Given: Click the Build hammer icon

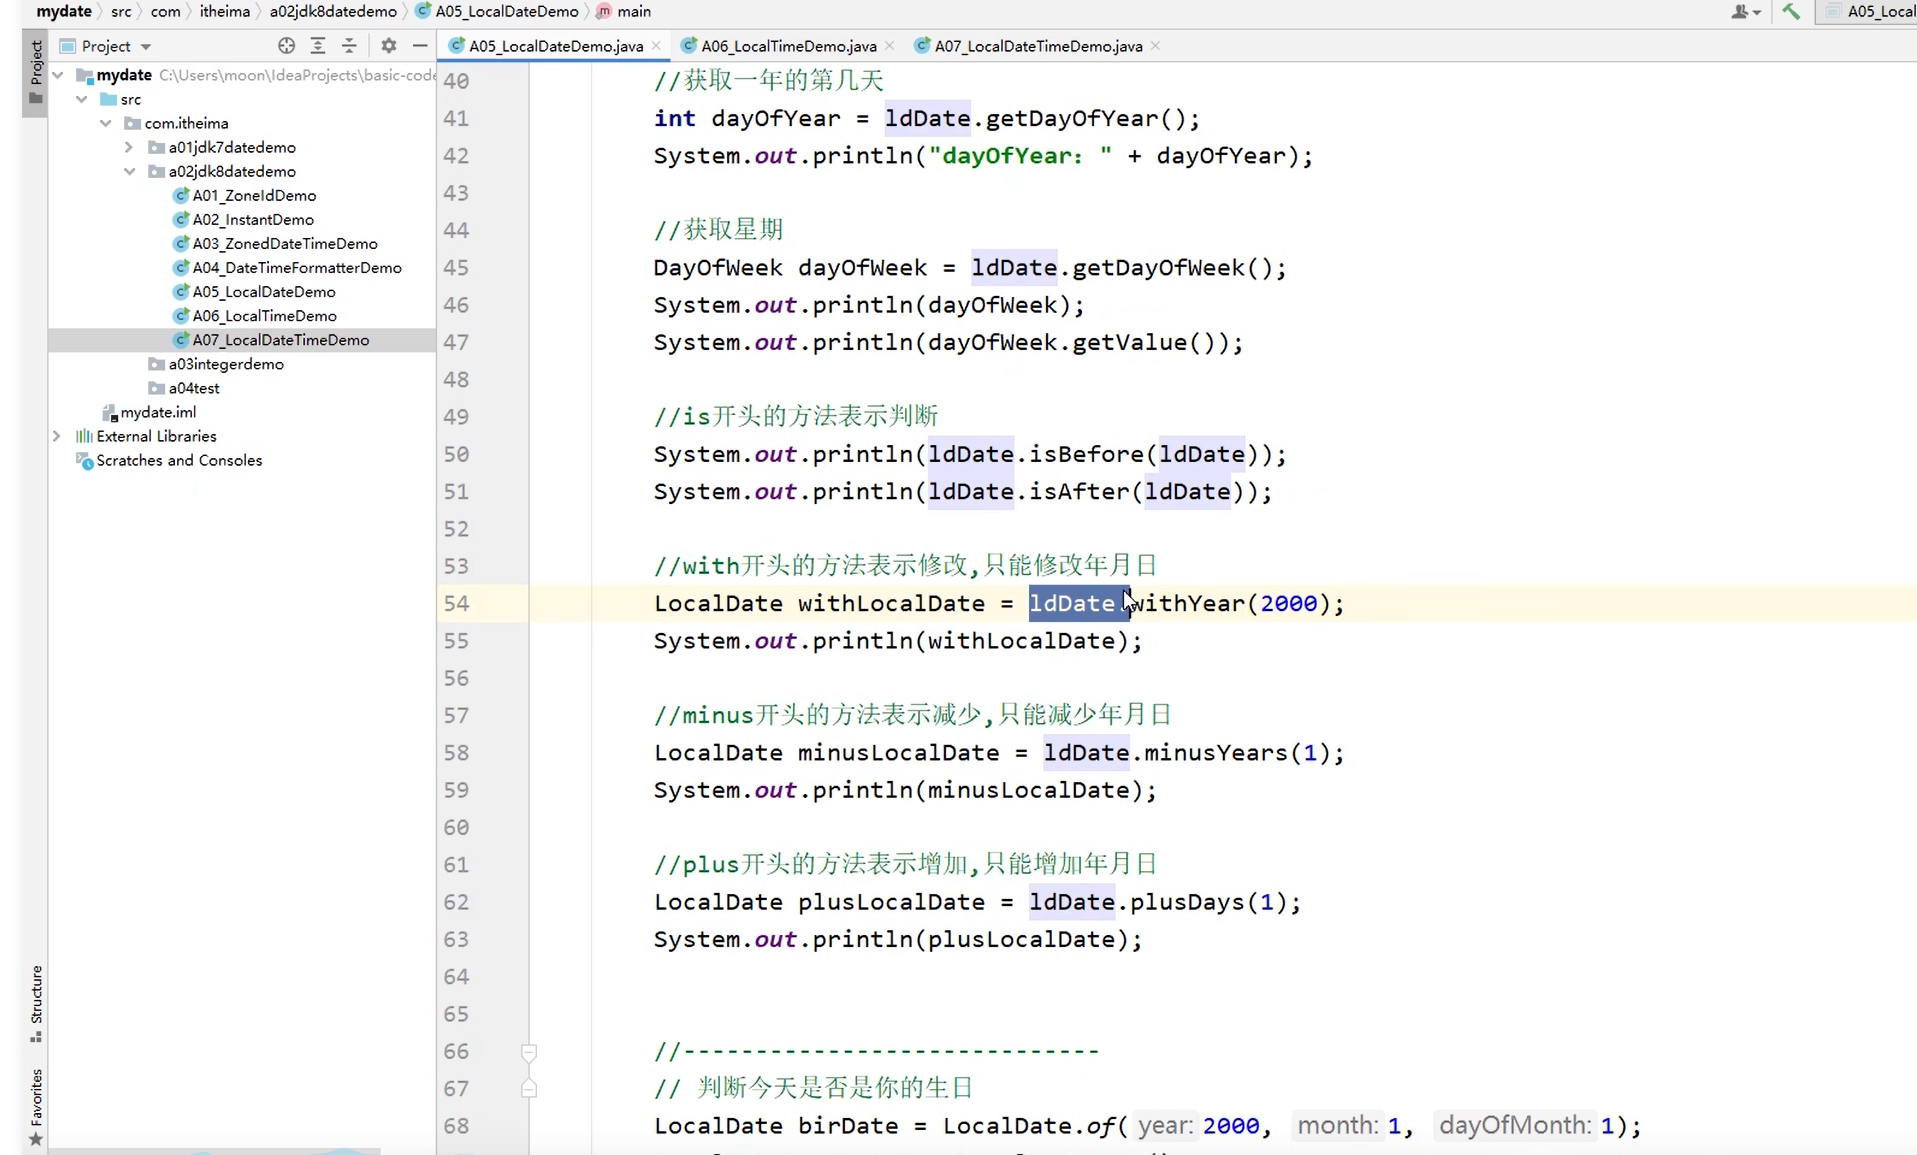Looking at the screenshot, I should pos(1790,11).
